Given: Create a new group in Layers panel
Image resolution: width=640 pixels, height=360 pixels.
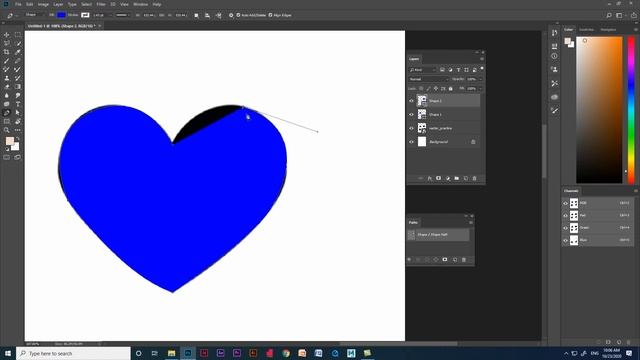Looking at the screenshot, I should [456, 178].
